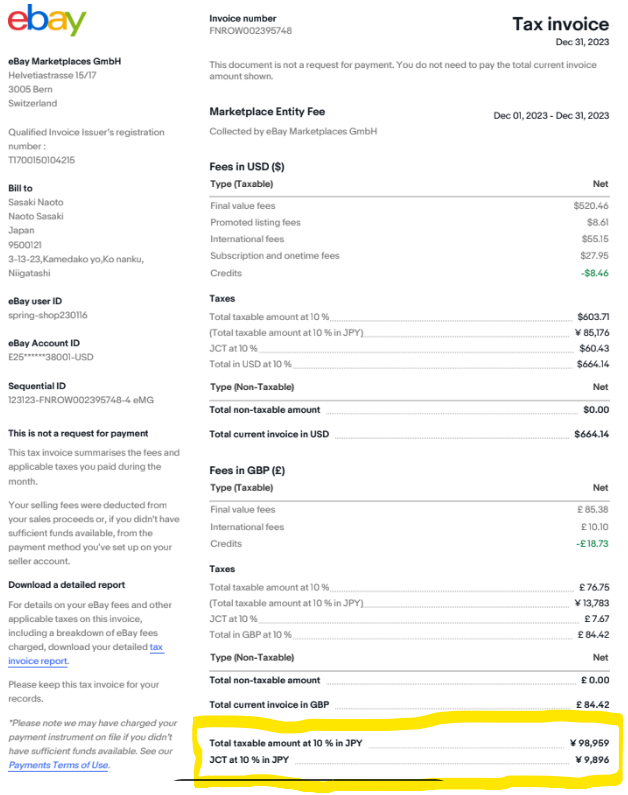Select JCT at 10 % in JPY ¥ 9,896

[592, 760]
